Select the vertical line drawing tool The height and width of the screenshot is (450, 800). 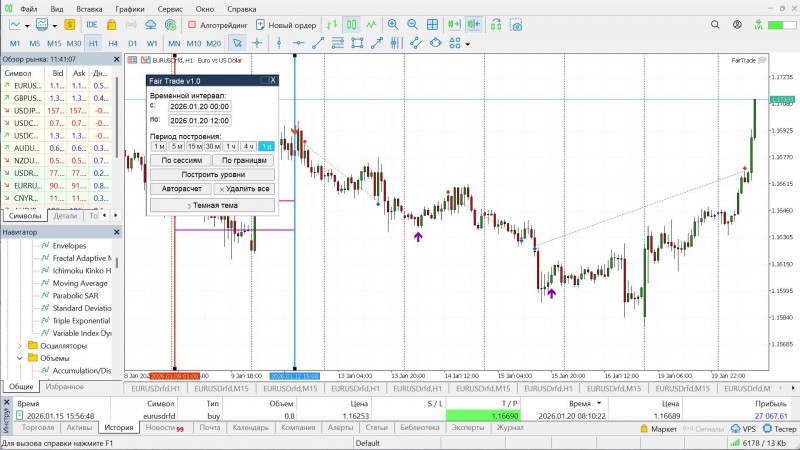(x=278, y=43)
